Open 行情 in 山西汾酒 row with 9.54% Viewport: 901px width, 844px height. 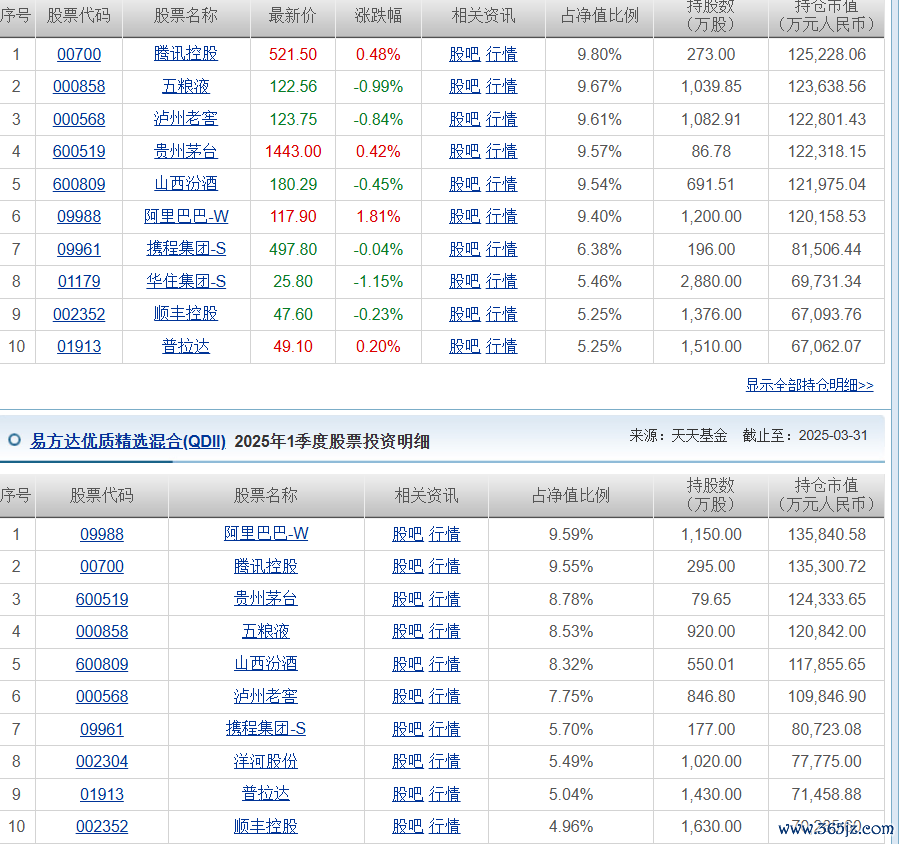(502, 184)
